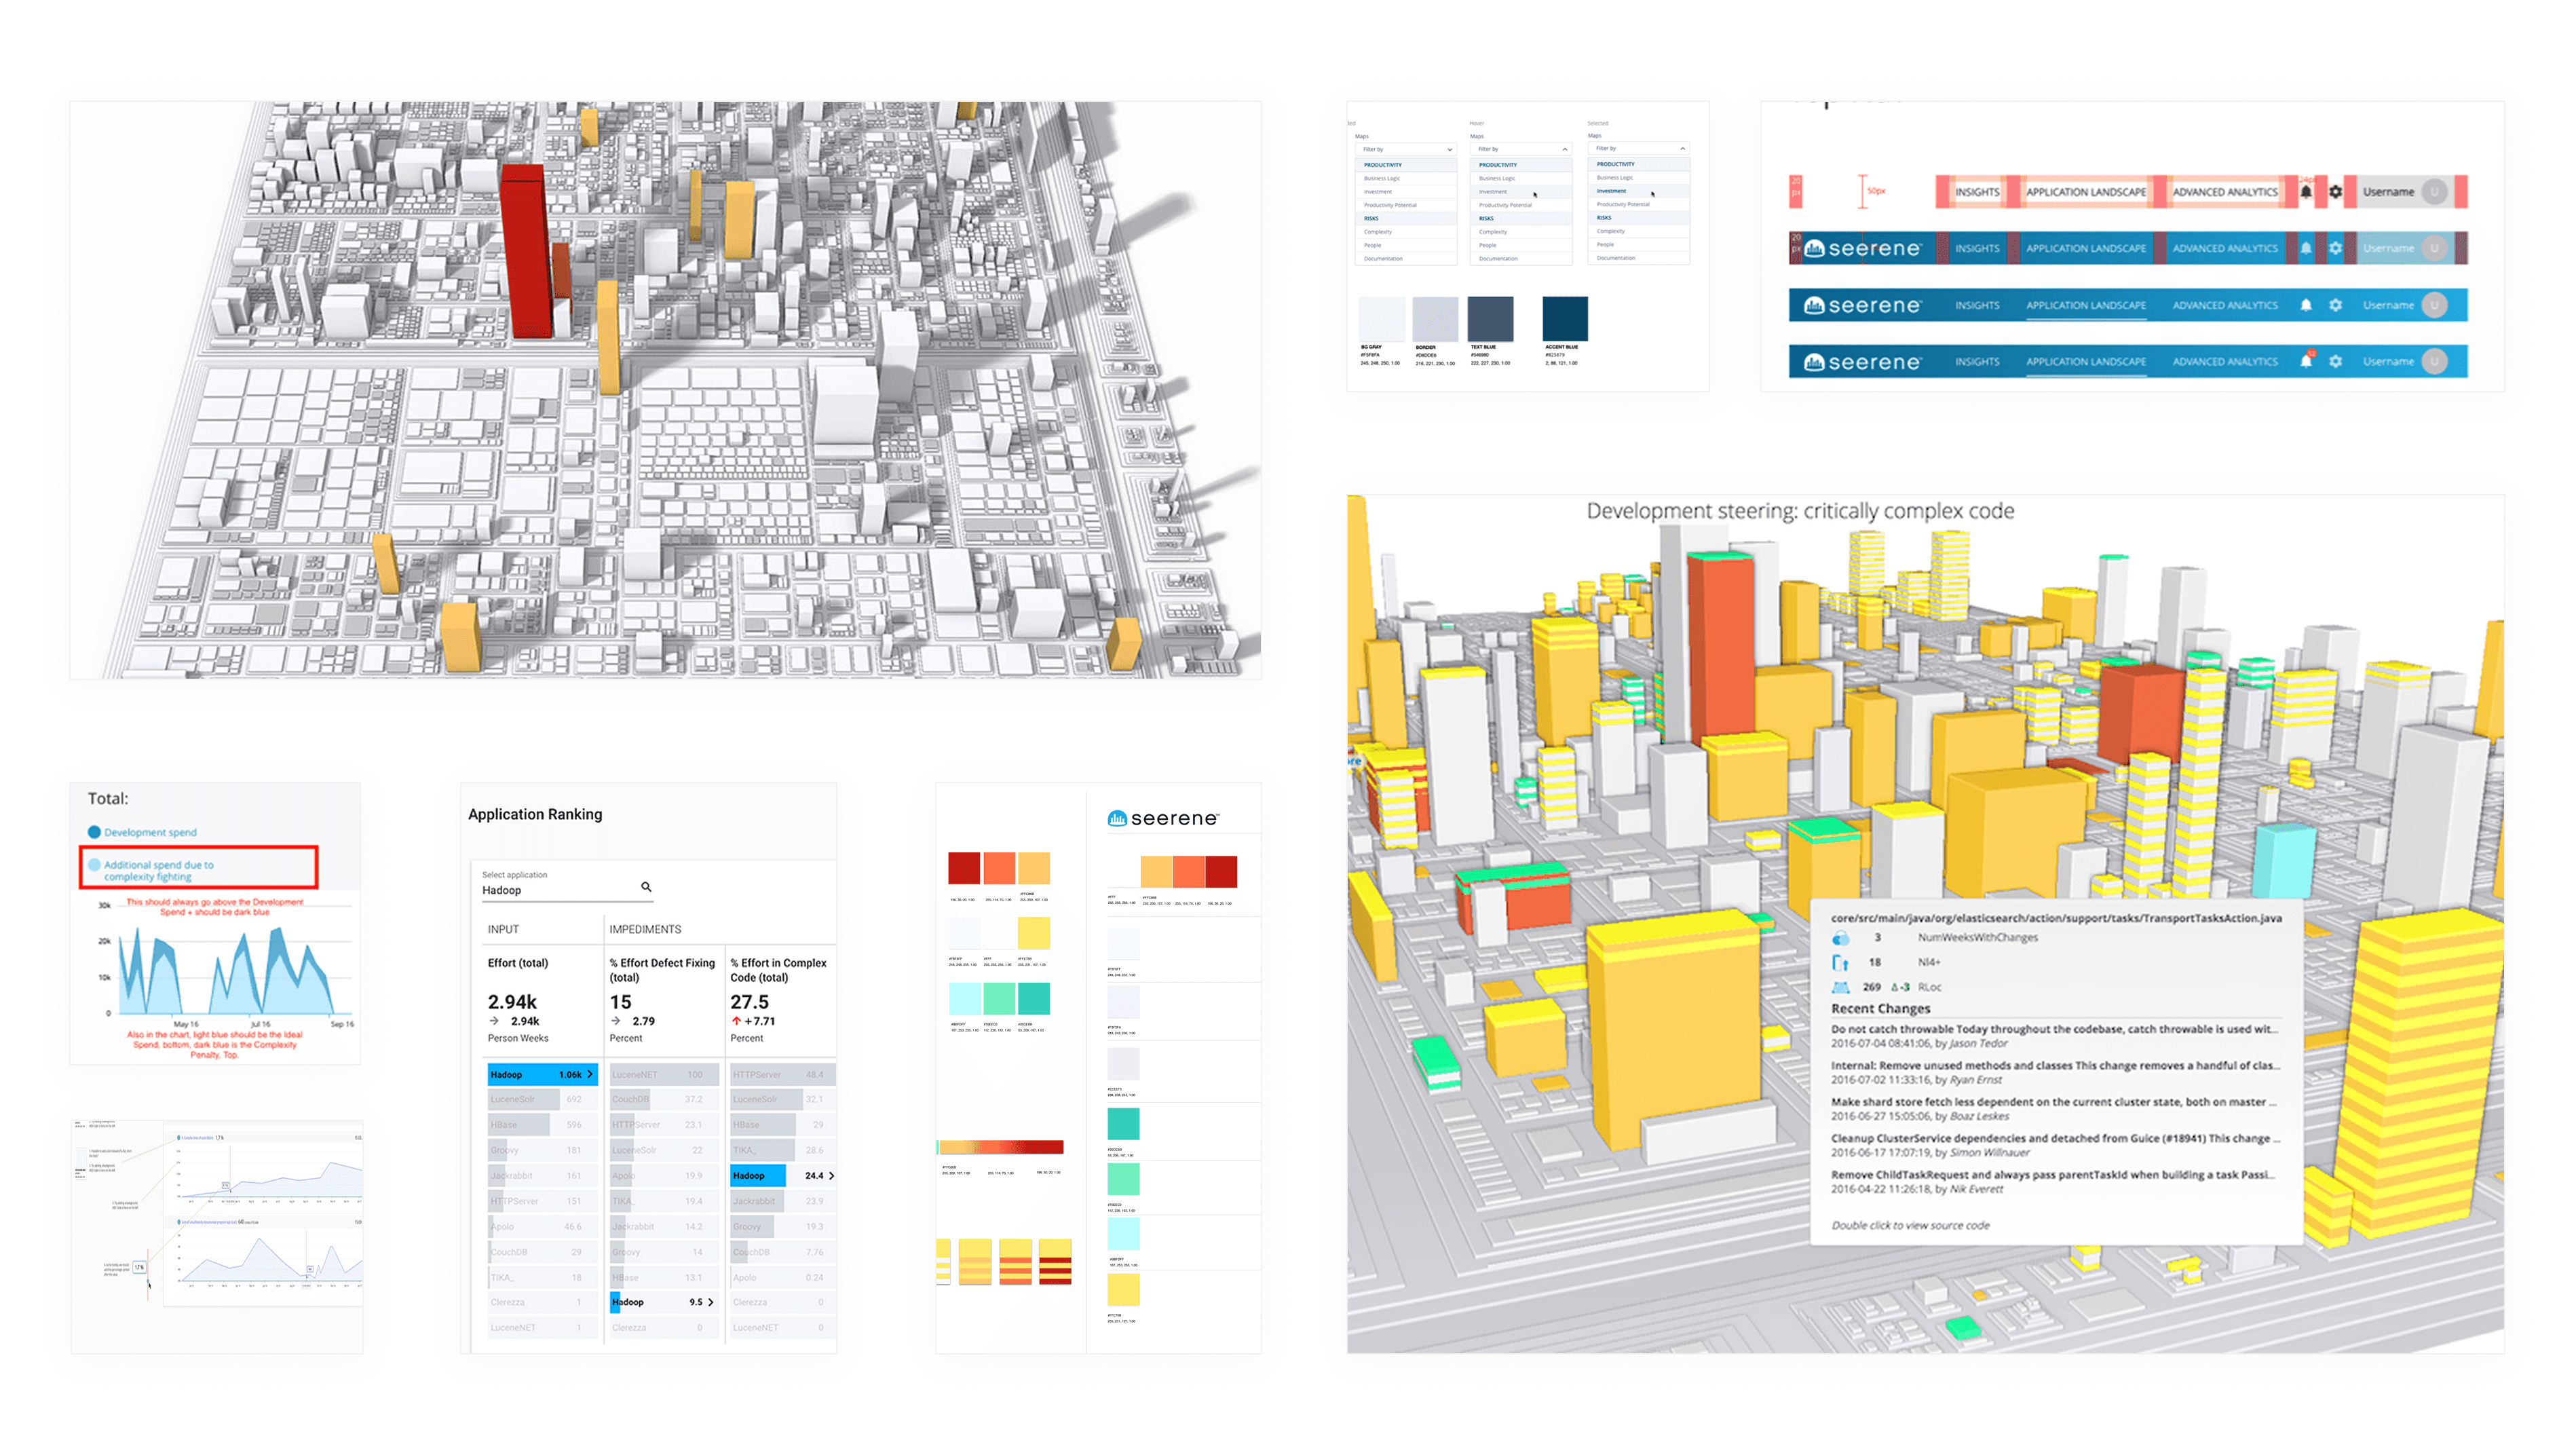The image size is (2576, 1455).
Task: Expand the Hadoop 1.06k row chevron
Action: point(590,1074)
